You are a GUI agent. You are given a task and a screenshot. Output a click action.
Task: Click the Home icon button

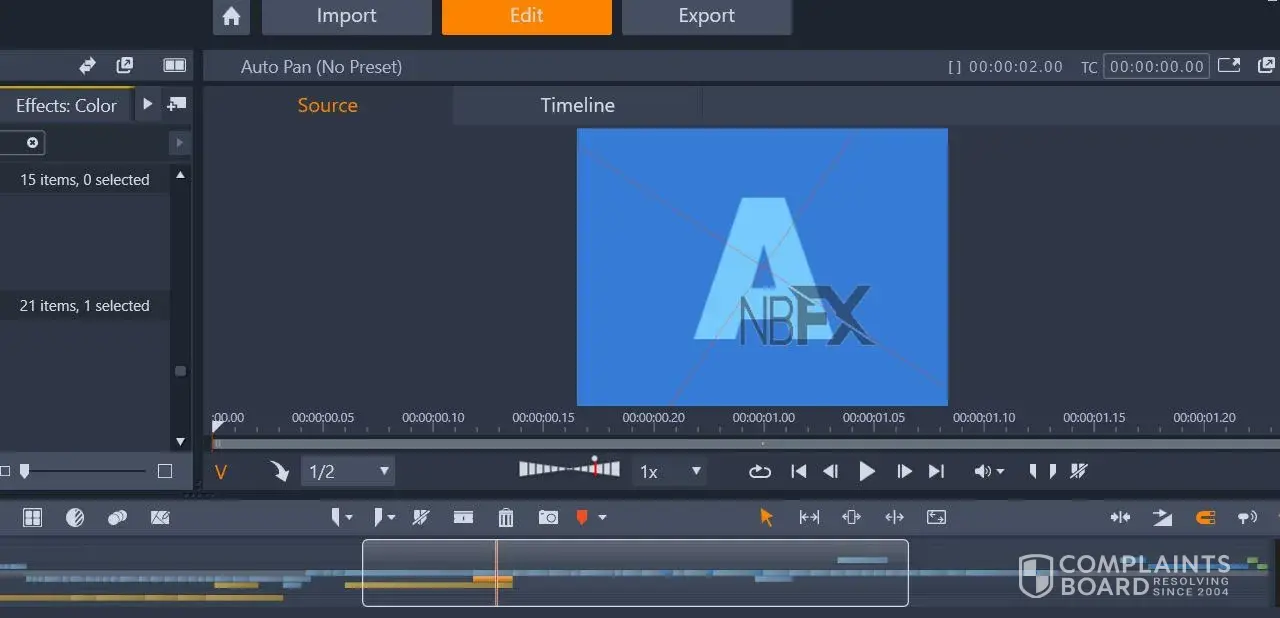(x=231, y=16)
